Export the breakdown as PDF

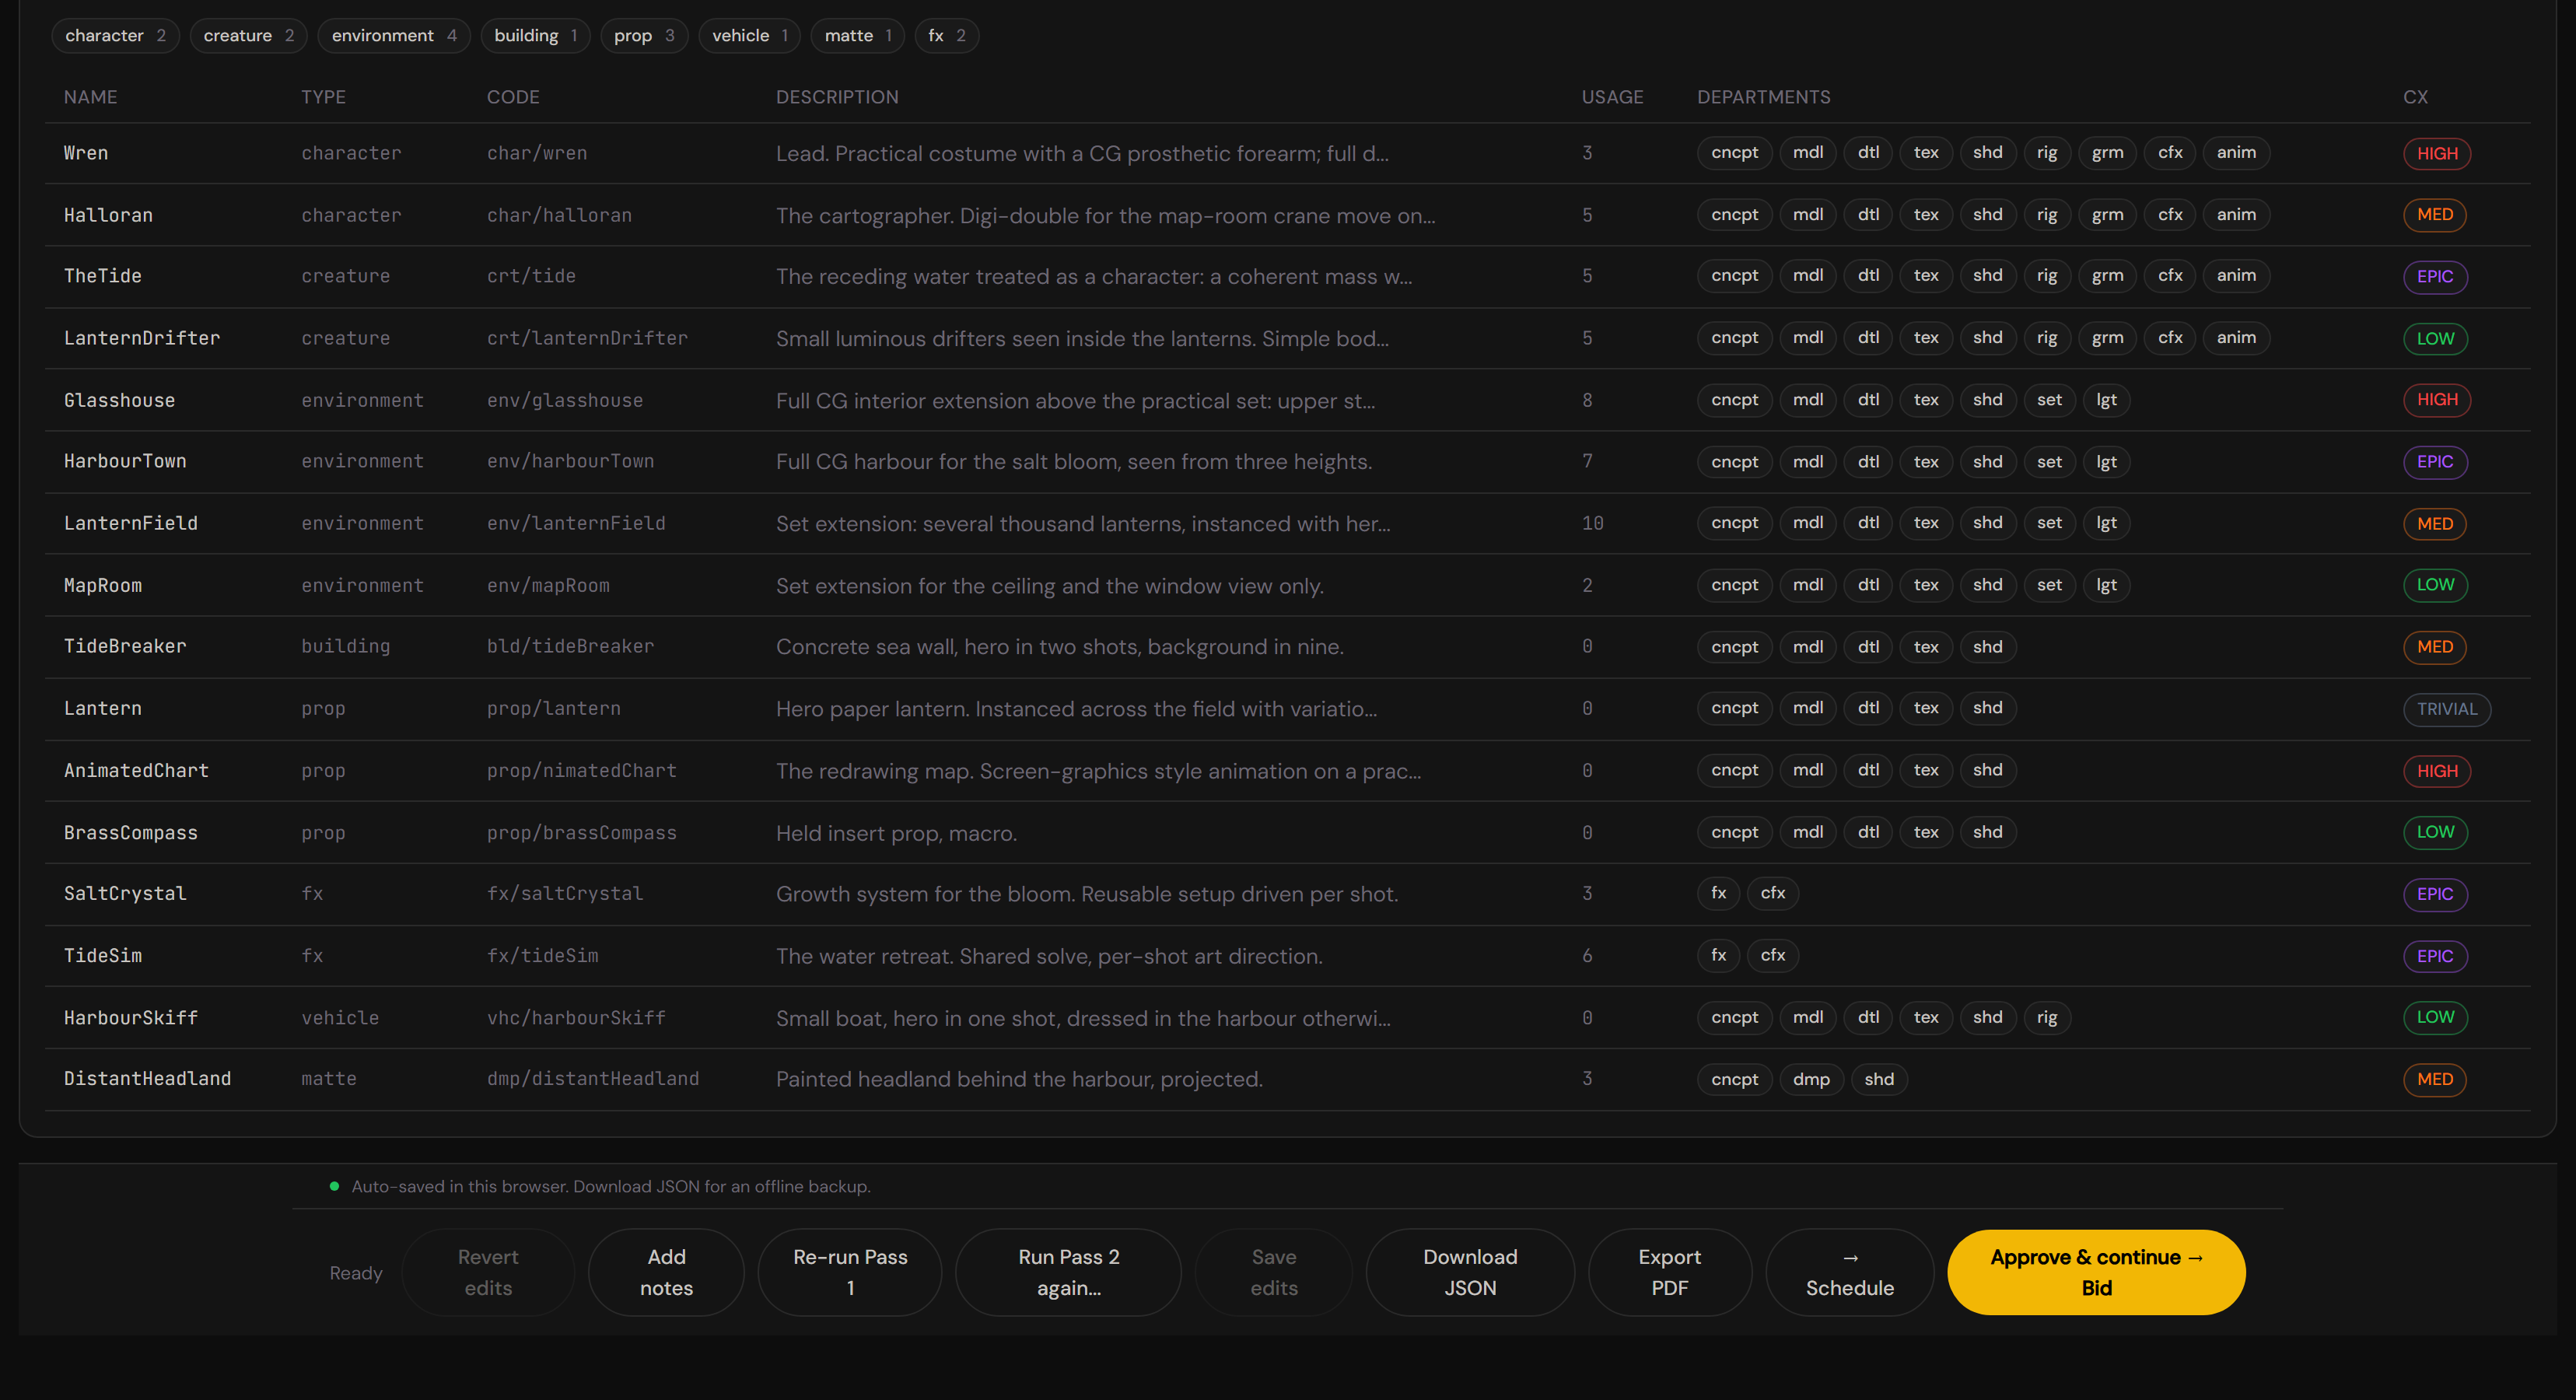pos(1669,1272)
